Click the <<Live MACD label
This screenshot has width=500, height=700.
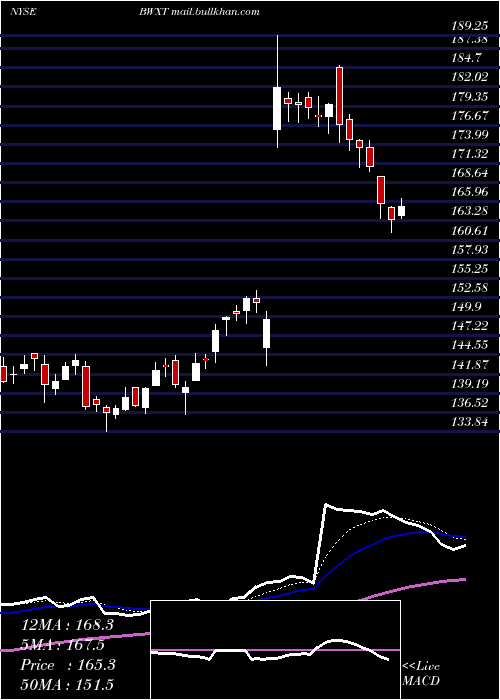[421, 674]
